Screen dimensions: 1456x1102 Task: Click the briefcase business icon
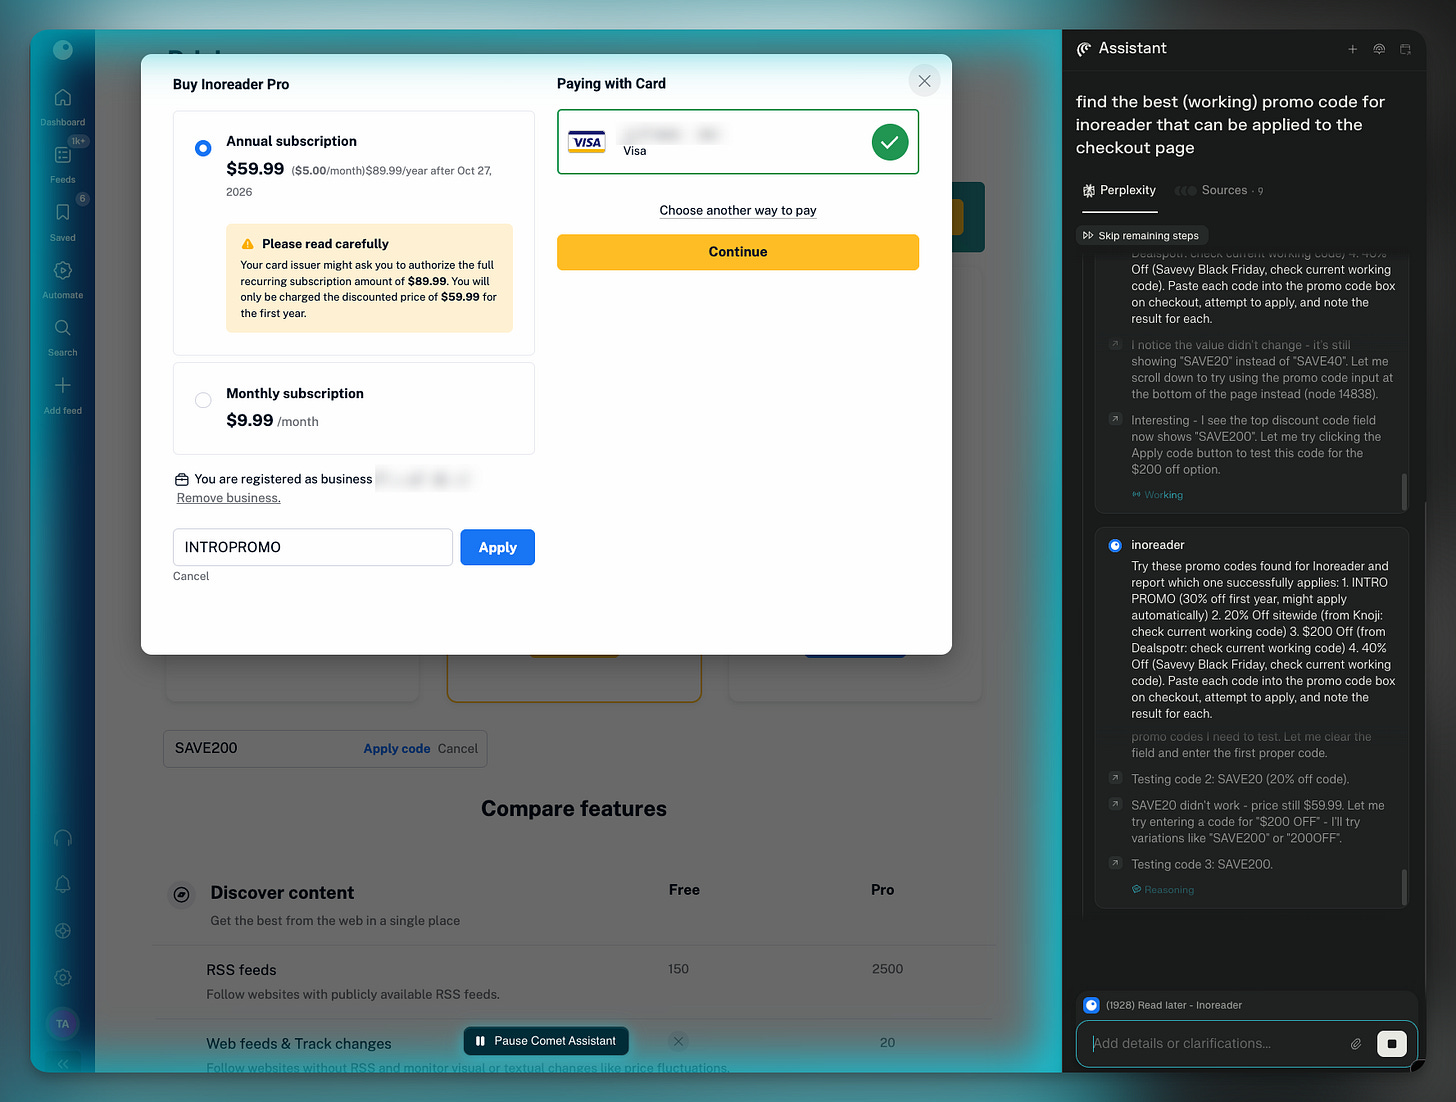coord(181,479)
